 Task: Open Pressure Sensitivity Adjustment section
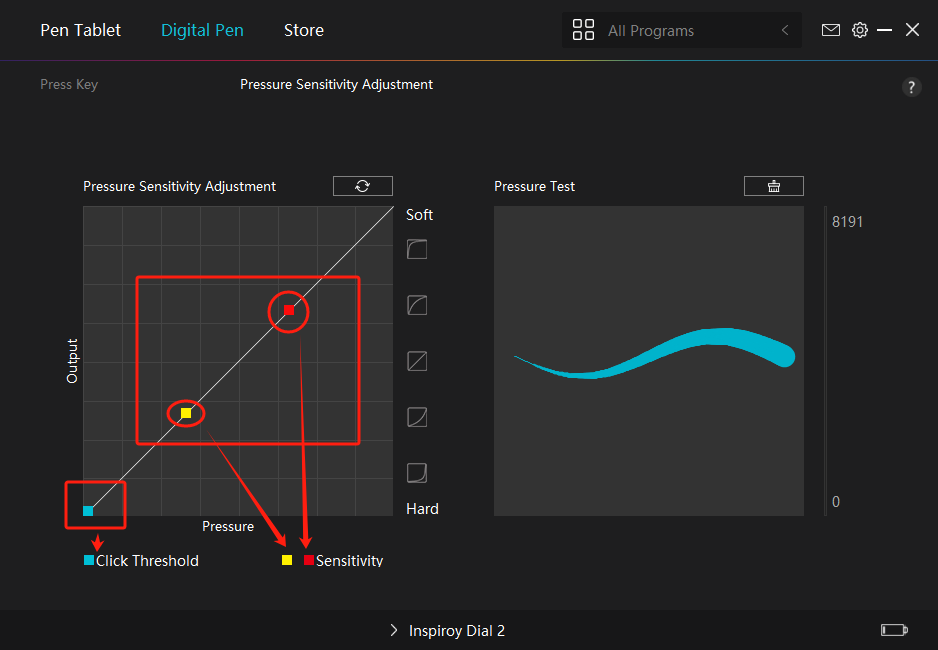336,85
